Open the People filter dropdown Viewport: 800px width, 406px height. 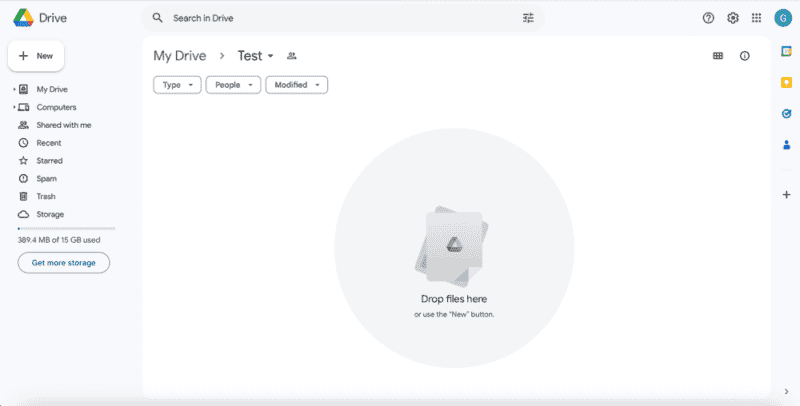pos(233,85)
